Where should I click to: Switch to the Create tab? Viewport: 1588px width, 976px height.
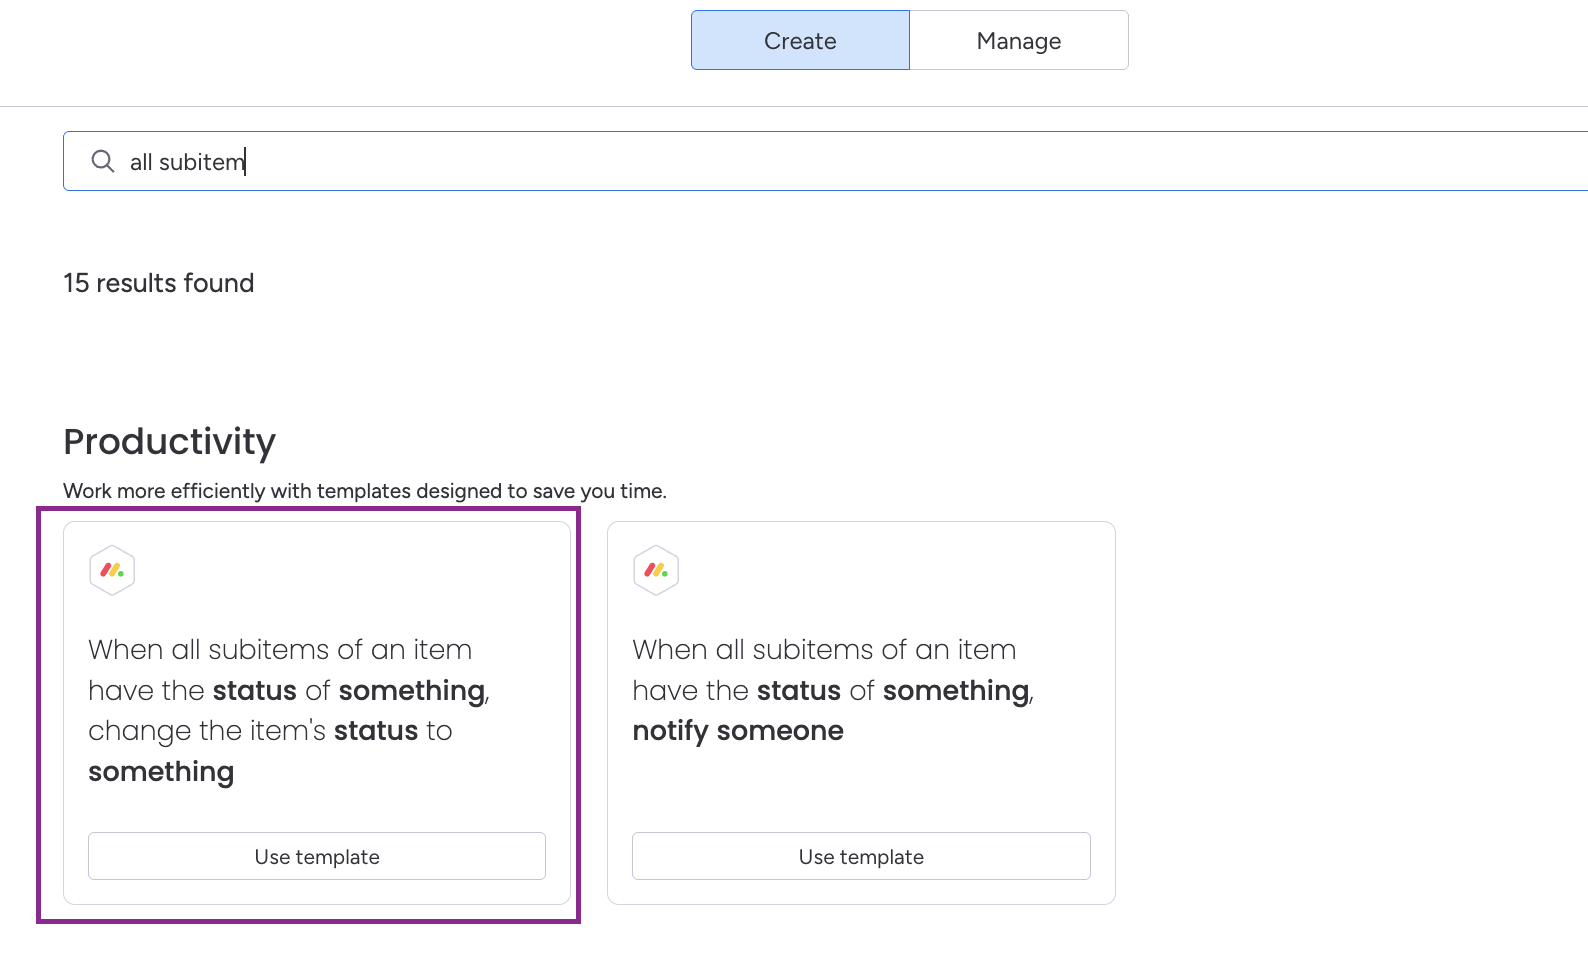(800, 41)
